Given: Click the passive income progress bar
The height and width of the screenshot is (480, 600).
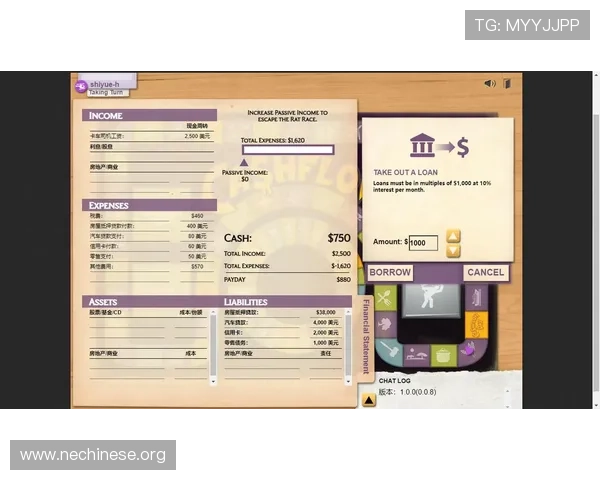Looking at the screenshot, I should pyautogui.click(x=287, y=151).
